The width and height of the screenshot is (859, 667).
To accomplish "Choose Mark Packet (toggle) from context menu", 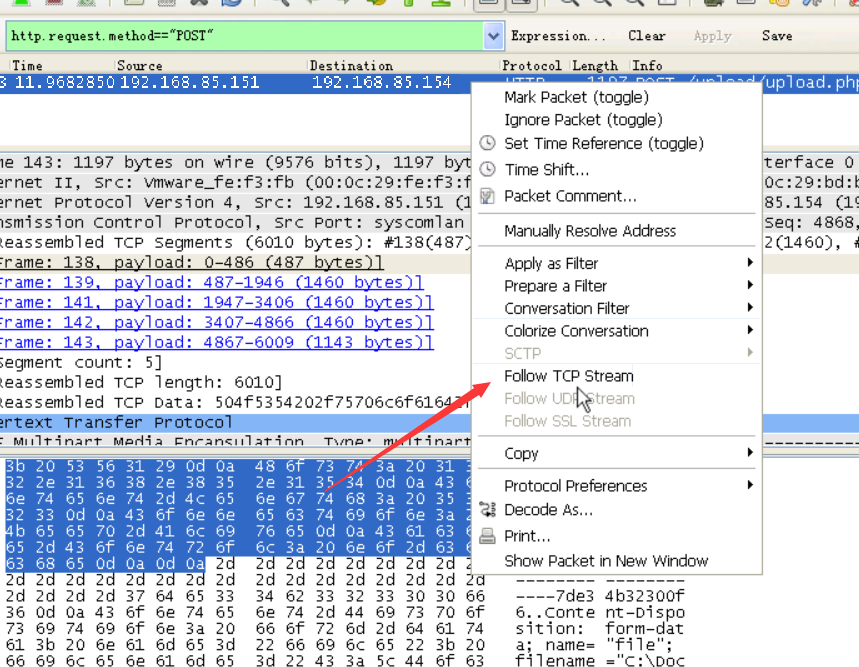I will pyautogui.click(x=576, y=97).
